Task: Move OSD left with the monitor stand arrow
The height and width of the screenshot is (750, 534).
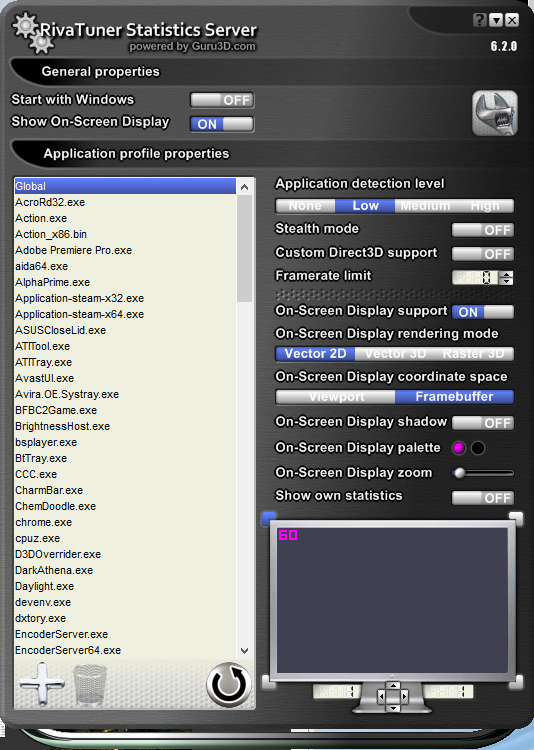Action: pyautogui.click(x=381, y=696)
